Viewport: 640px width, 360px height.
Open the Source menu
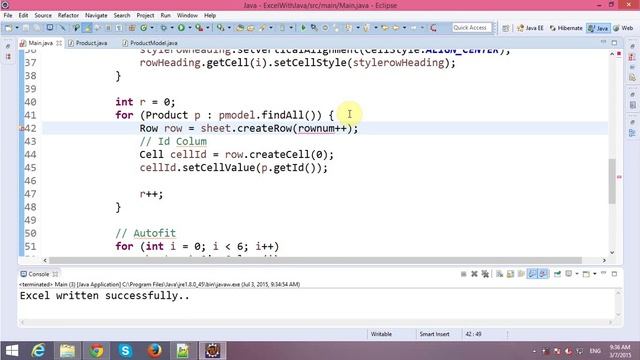point(43,16)
